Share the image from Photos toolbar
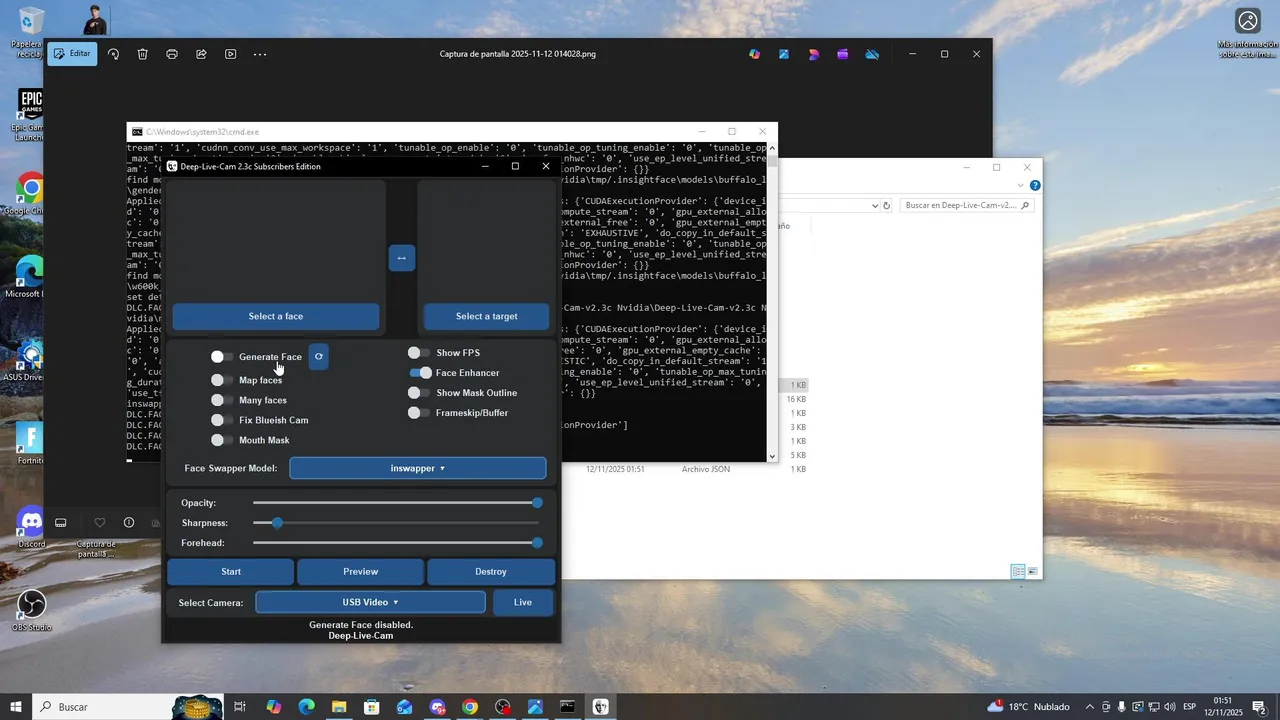This screenshot has width=1280, height=720. coord(201,54)
